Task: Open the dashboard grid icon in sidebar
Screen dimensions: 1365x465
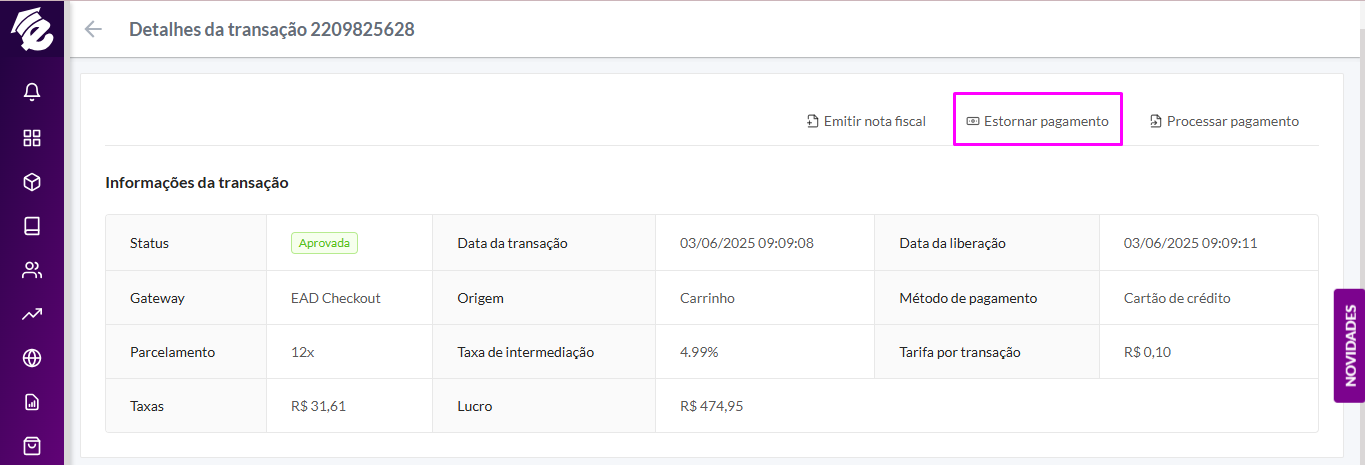Action: pyautogui.click(x=32, y=138)
